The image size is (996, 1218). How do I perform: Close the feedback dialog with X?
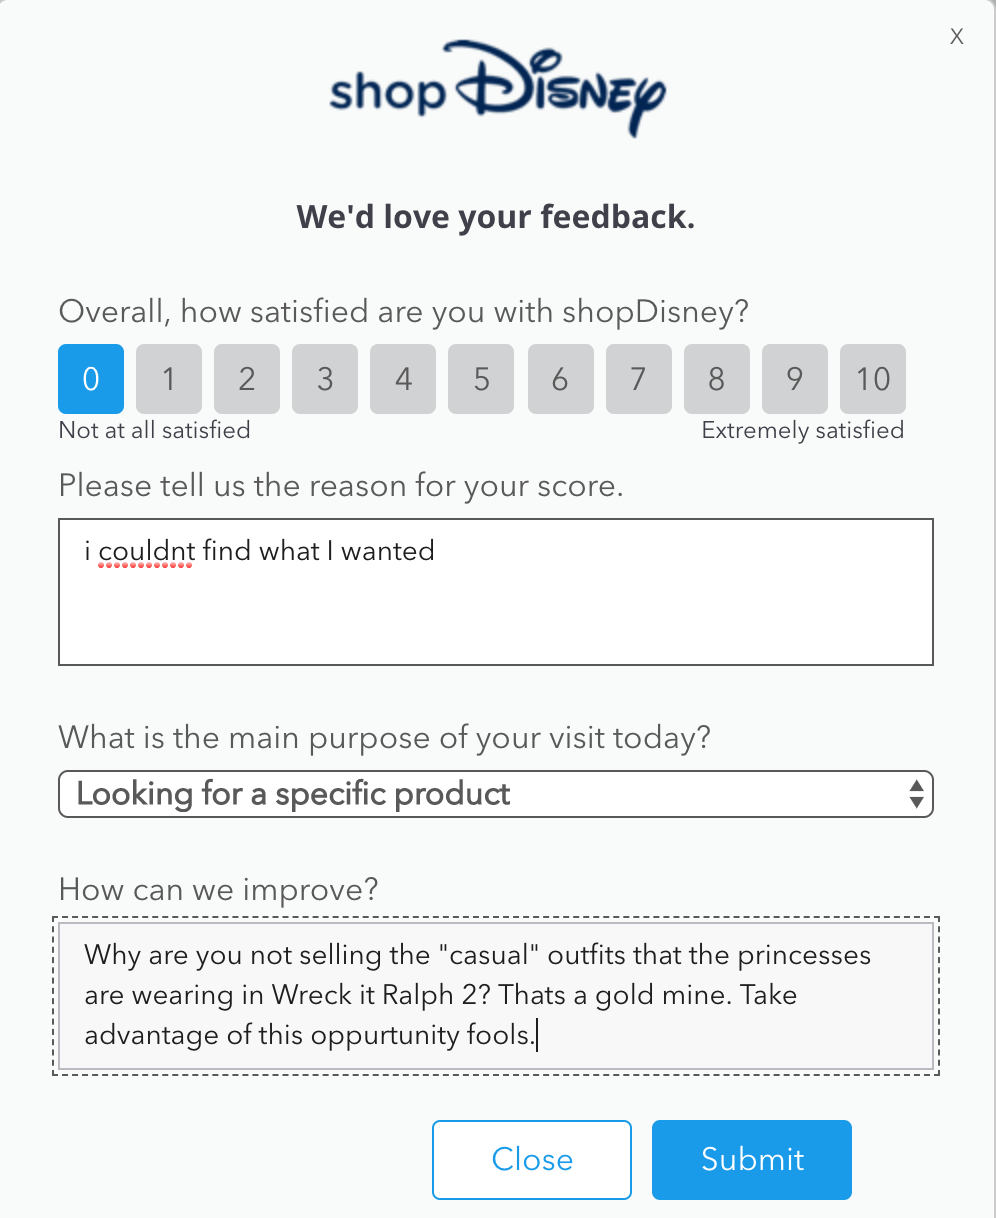point(957,37)
